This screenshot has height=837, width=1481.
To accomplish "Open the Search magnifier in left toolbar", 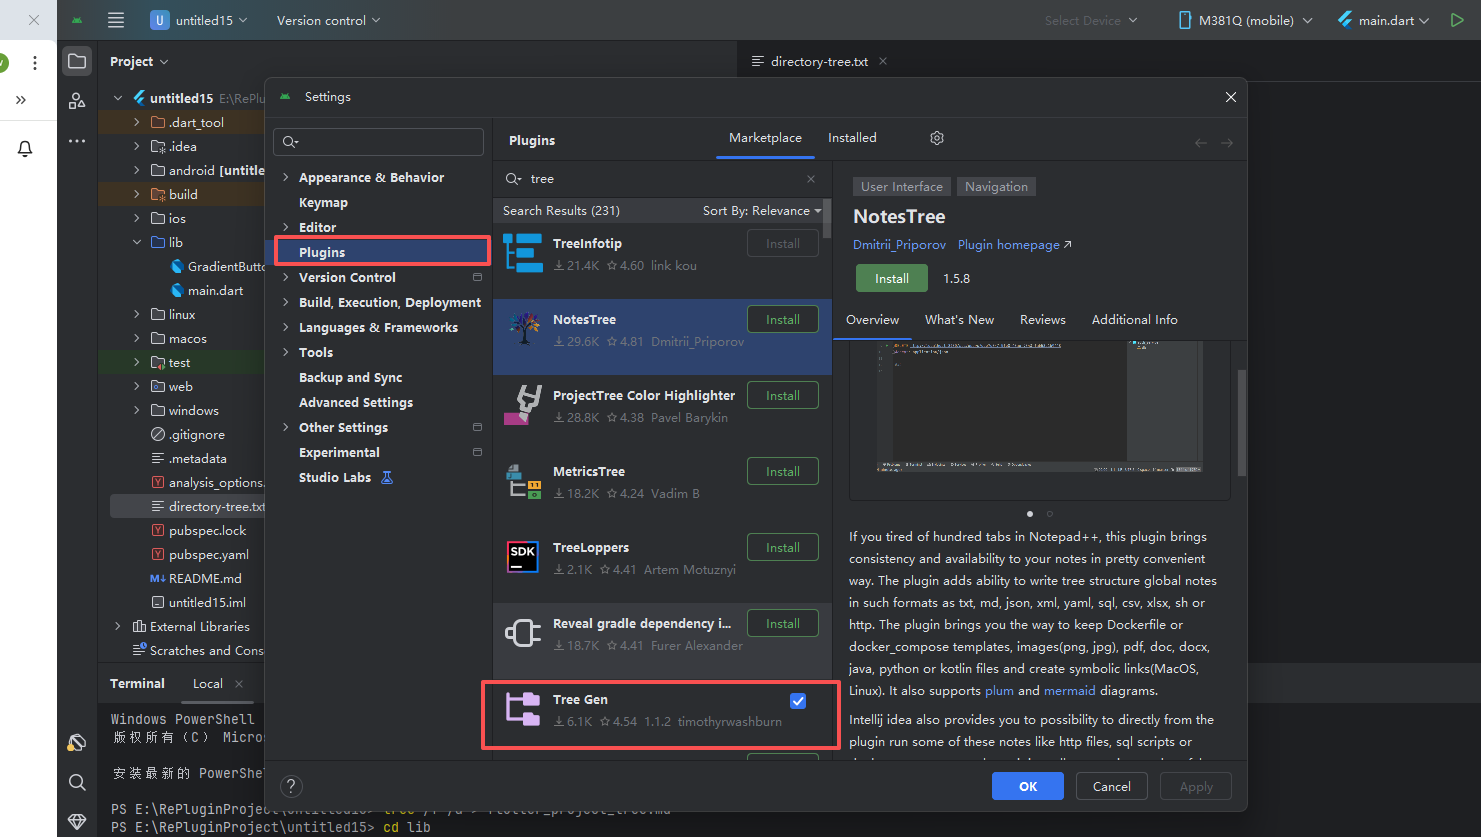I will coord(77,782).
